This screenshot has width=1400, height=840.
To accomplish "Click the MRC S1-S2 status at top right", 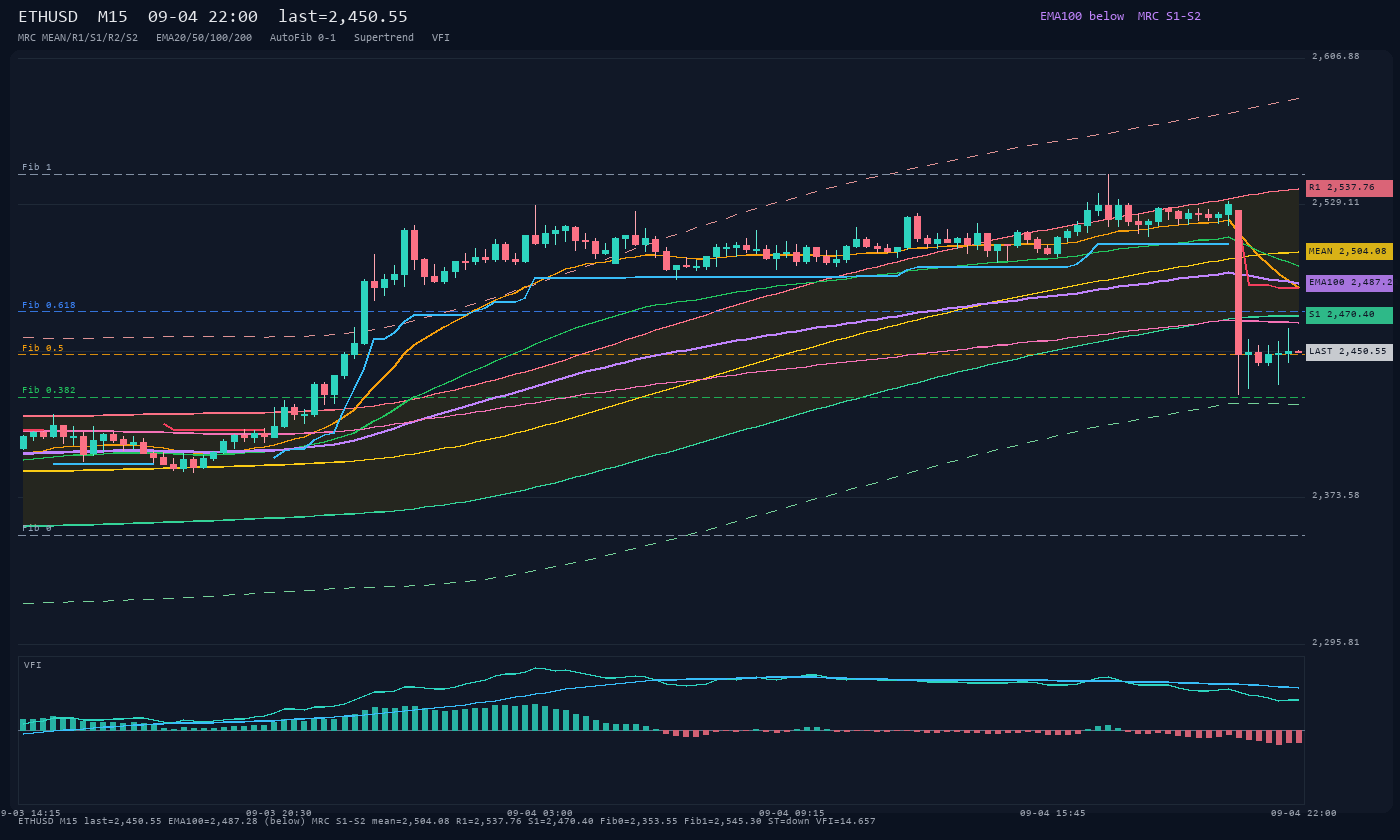I will [1169, 16].
